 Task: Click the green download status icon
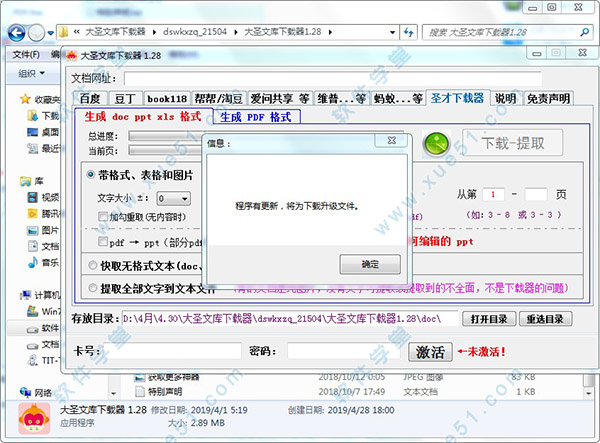(437, 145)
